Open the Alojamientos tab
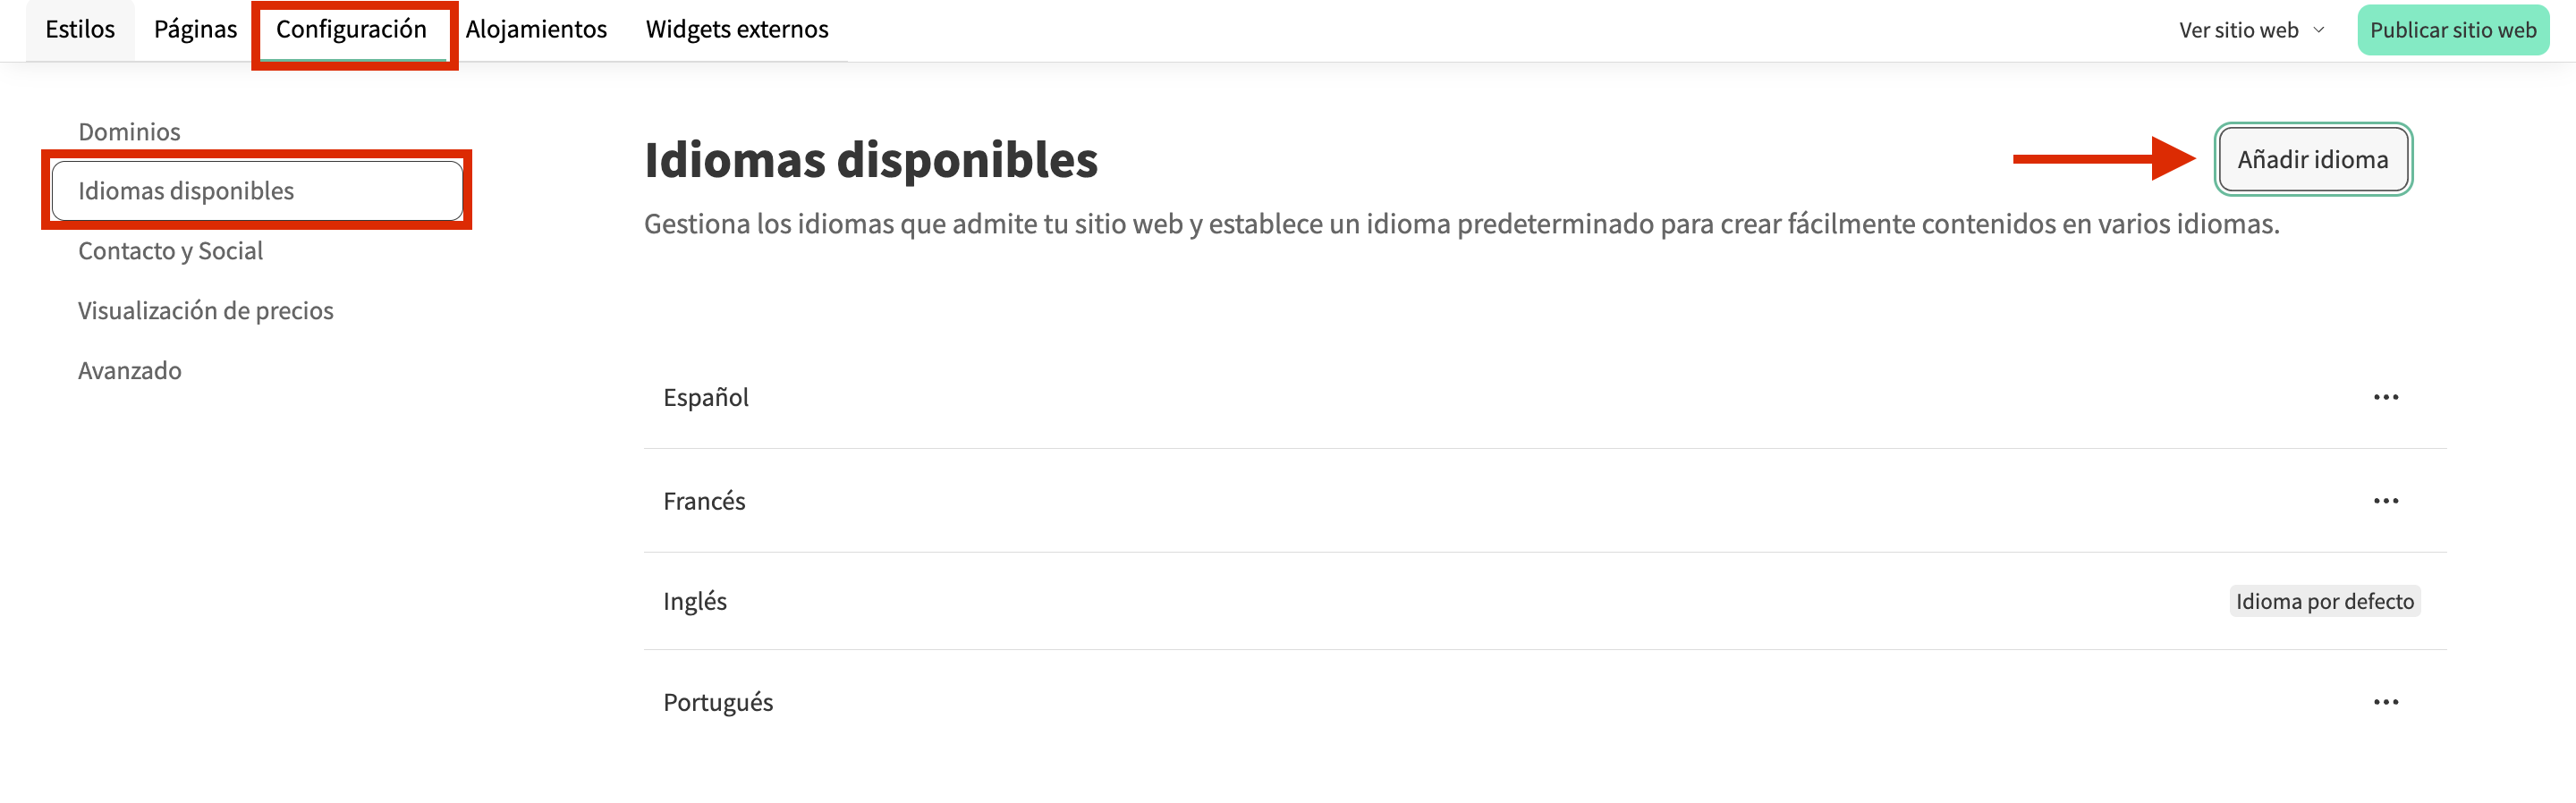The image size is (2576, 803). point(536,29)
